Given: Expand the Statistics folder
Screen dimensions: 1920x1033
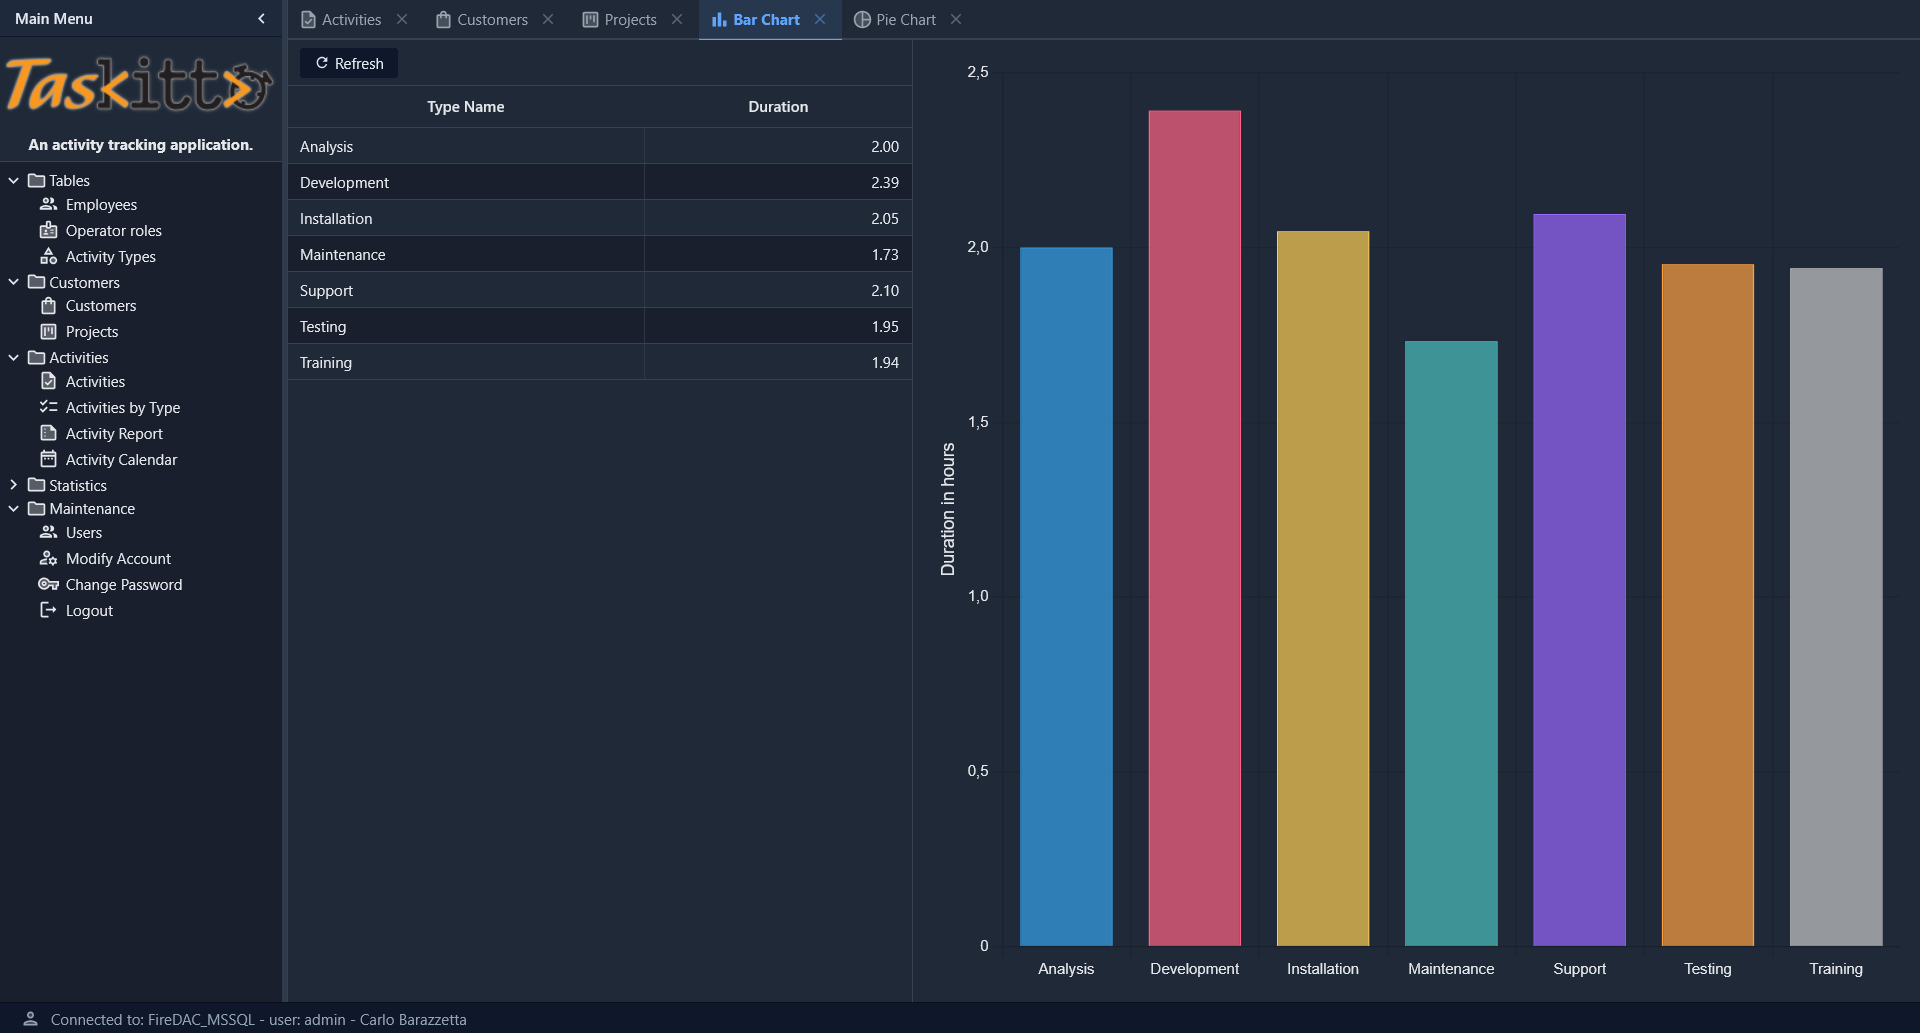Looking at the screenshot, I should (13, 485).
